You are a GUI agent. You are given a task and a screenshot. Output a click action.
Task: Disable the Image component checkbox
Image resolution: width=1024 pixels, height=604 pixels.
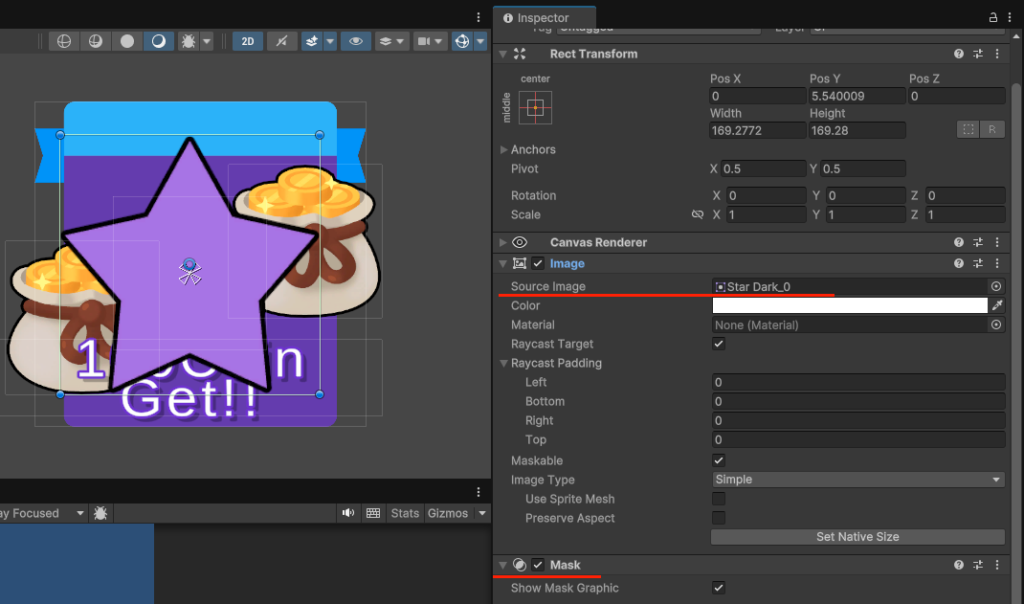[x=537, y=263]
